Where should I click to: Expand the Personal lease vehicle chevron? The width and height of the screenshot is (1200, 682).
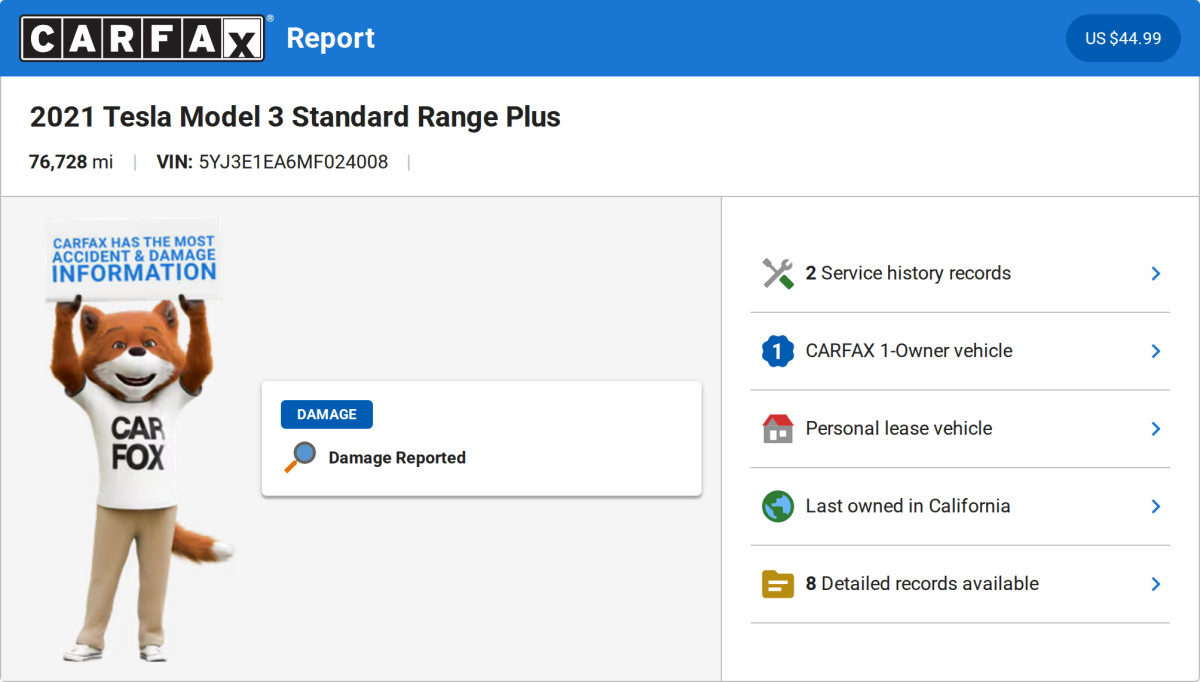point(1155,429)
